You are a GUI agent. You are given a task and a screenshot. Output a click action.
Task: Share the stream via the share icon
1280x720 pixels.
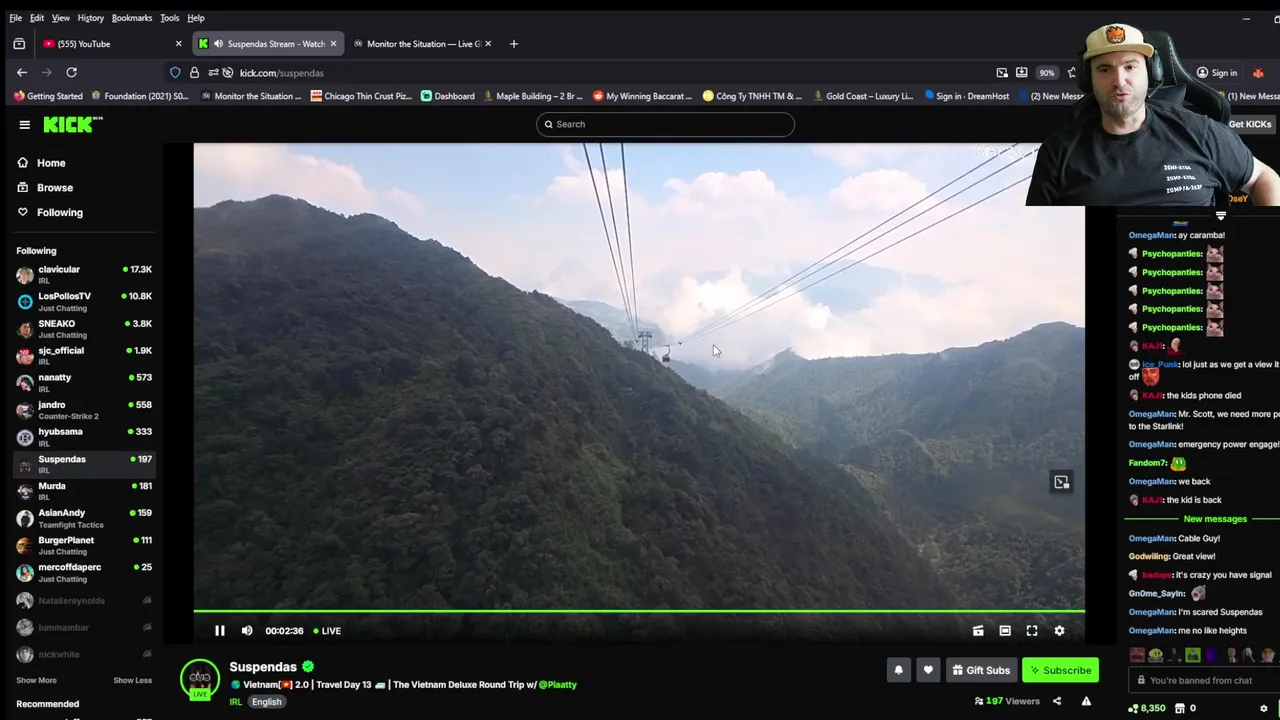tap(1057, 701)
